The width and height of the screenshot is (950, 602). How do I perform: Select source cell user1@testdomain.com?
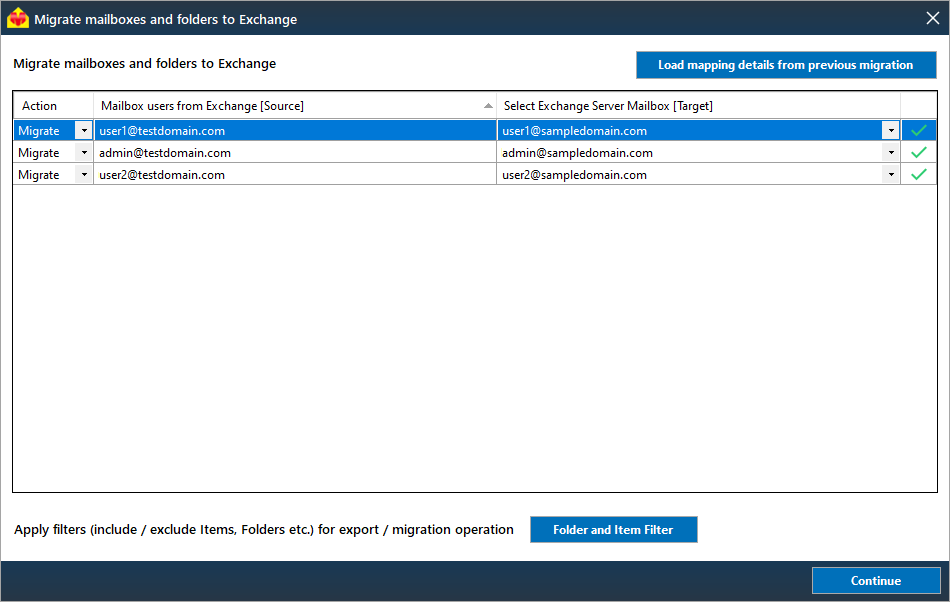[x=295, y=131]
